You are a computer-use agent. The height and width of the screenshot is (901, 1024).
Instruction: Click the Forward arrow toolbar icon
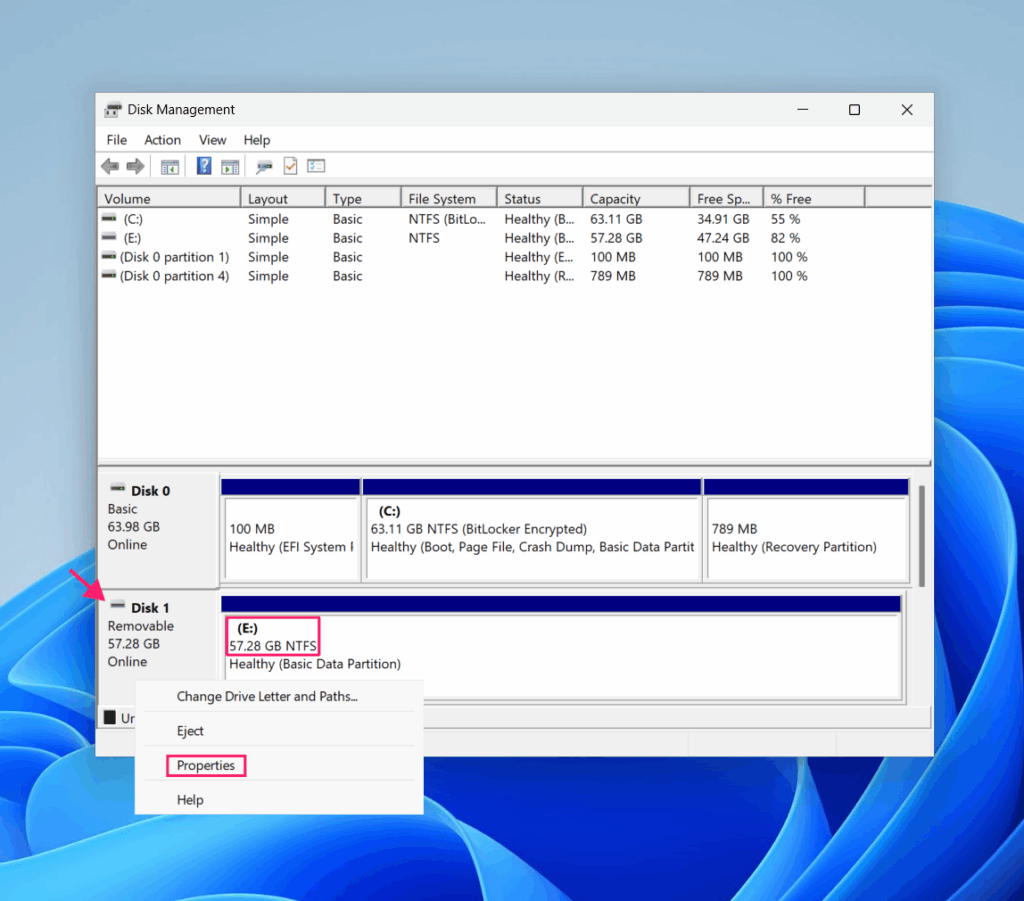135,166
